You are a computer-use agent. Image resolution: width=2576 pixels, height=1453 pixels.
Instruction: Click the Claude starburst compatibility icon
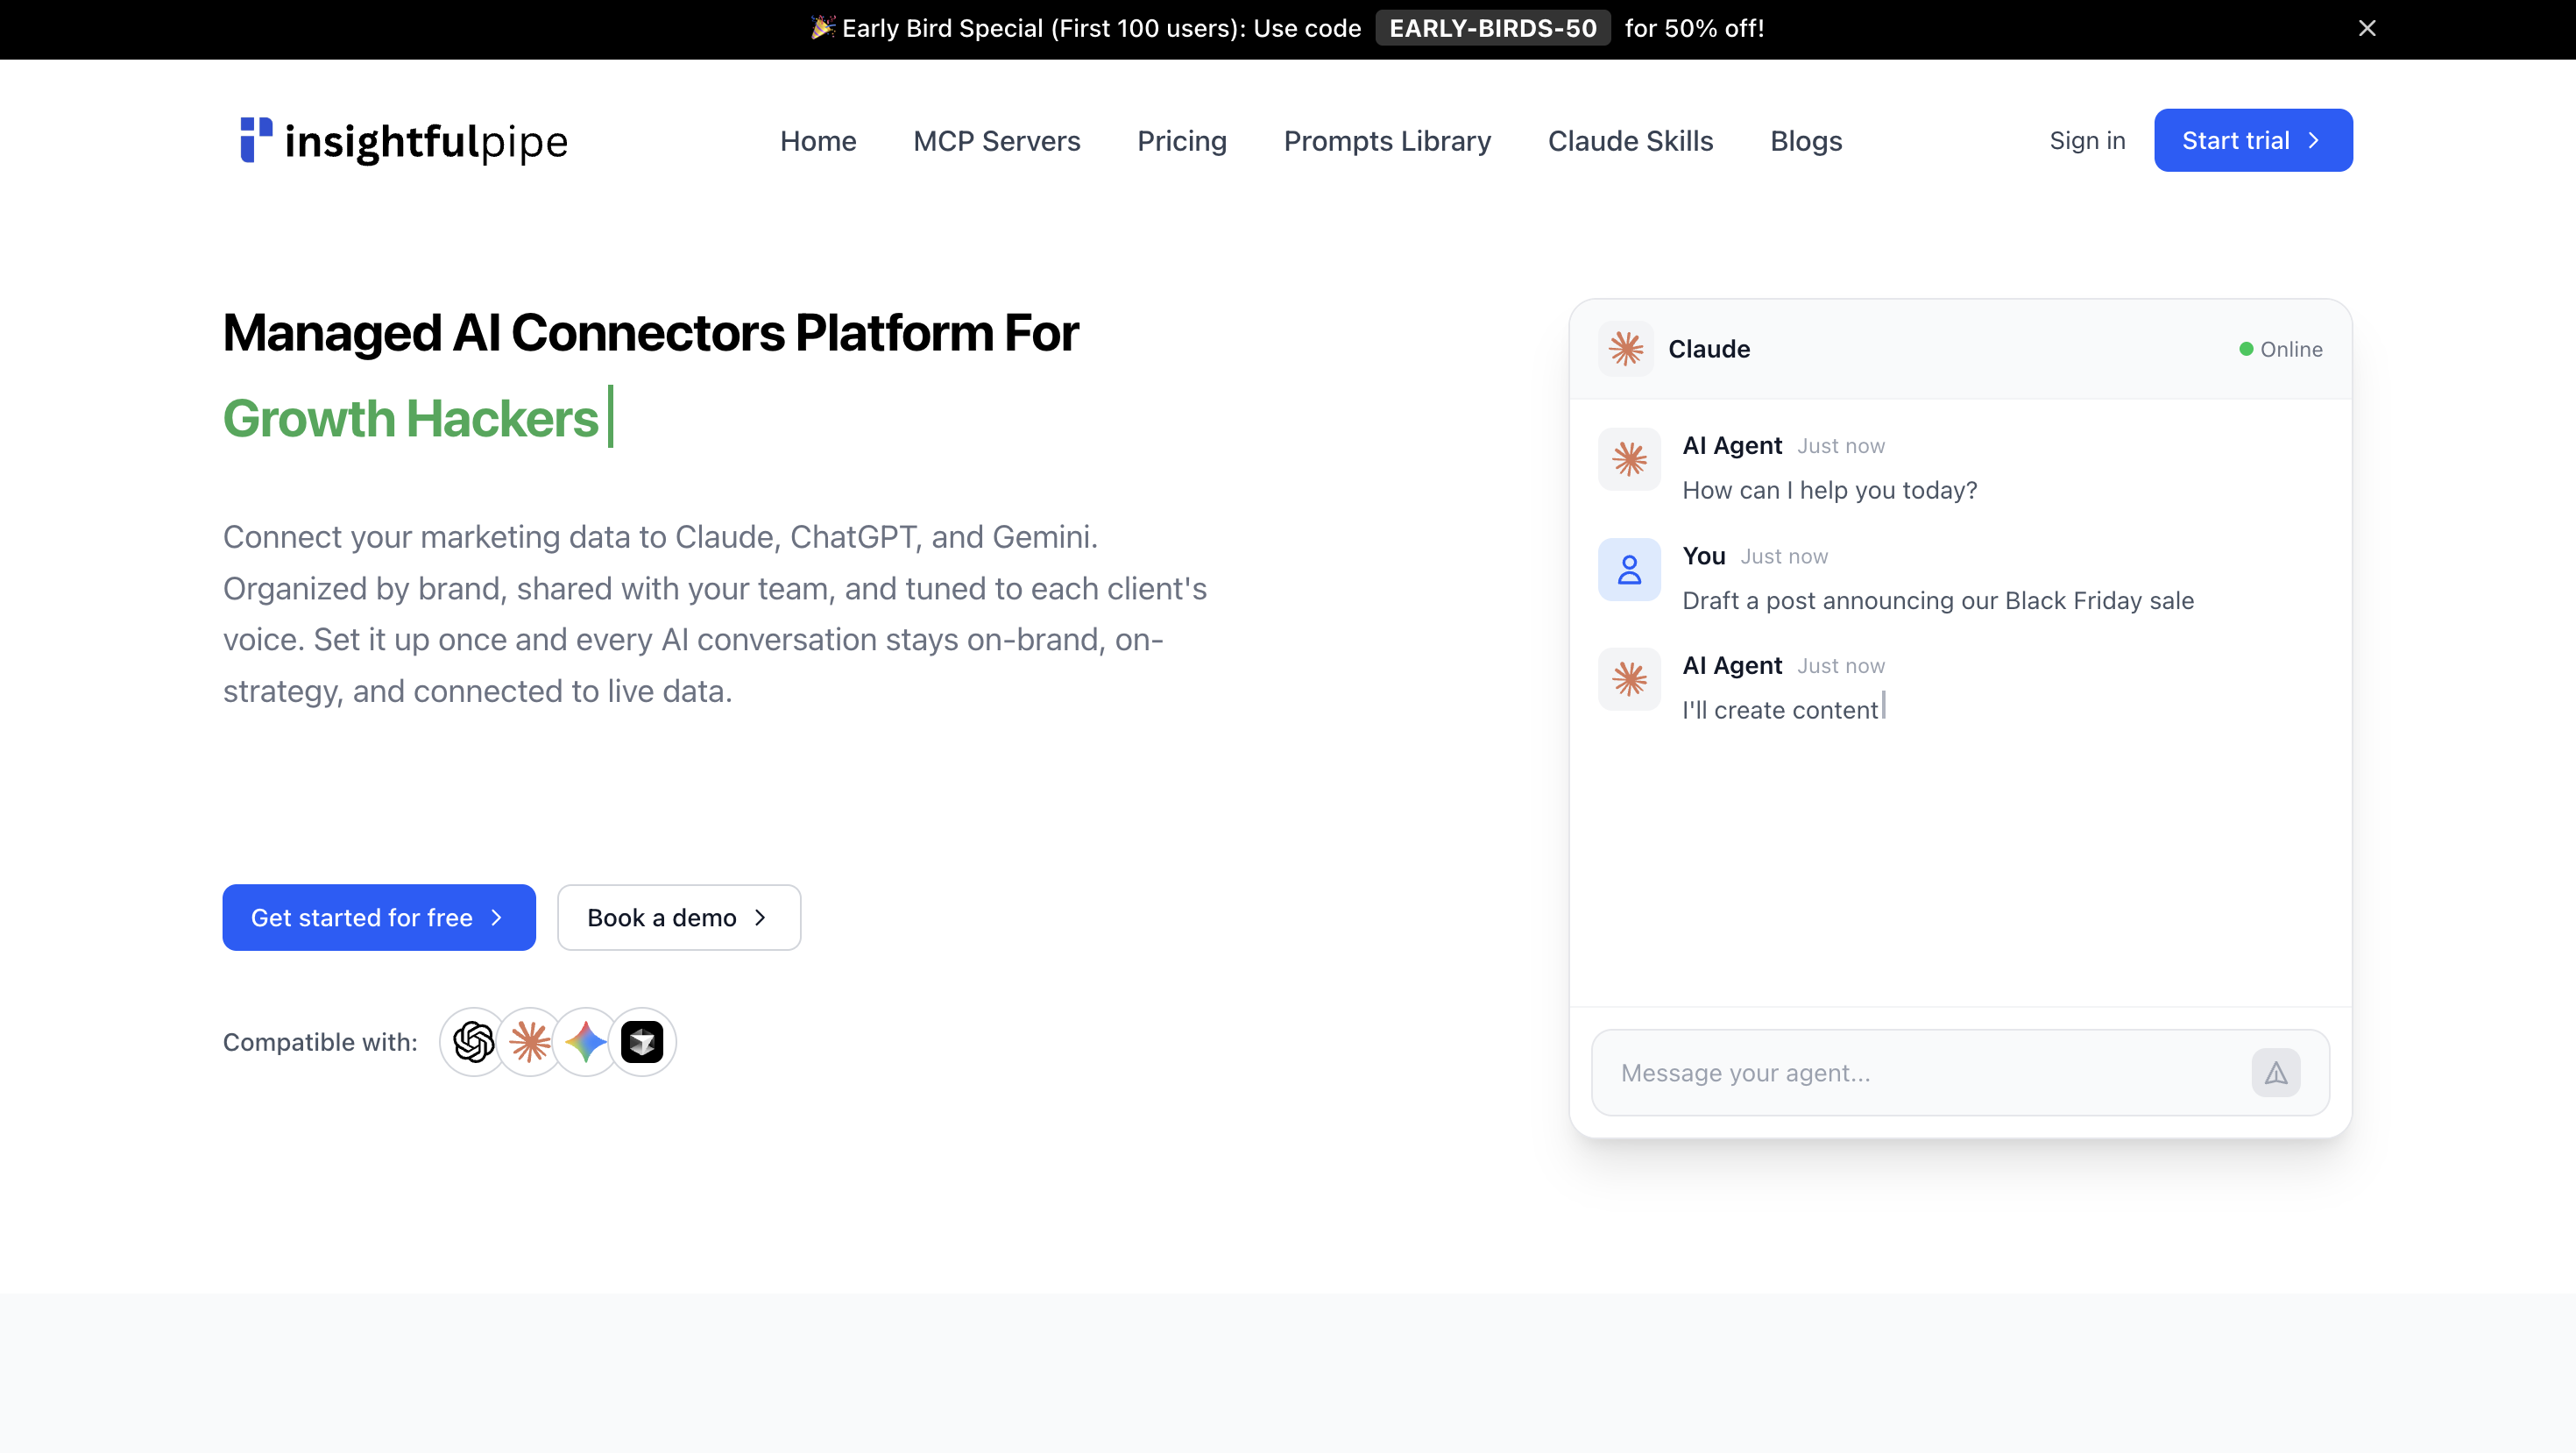pos(530,1042)
